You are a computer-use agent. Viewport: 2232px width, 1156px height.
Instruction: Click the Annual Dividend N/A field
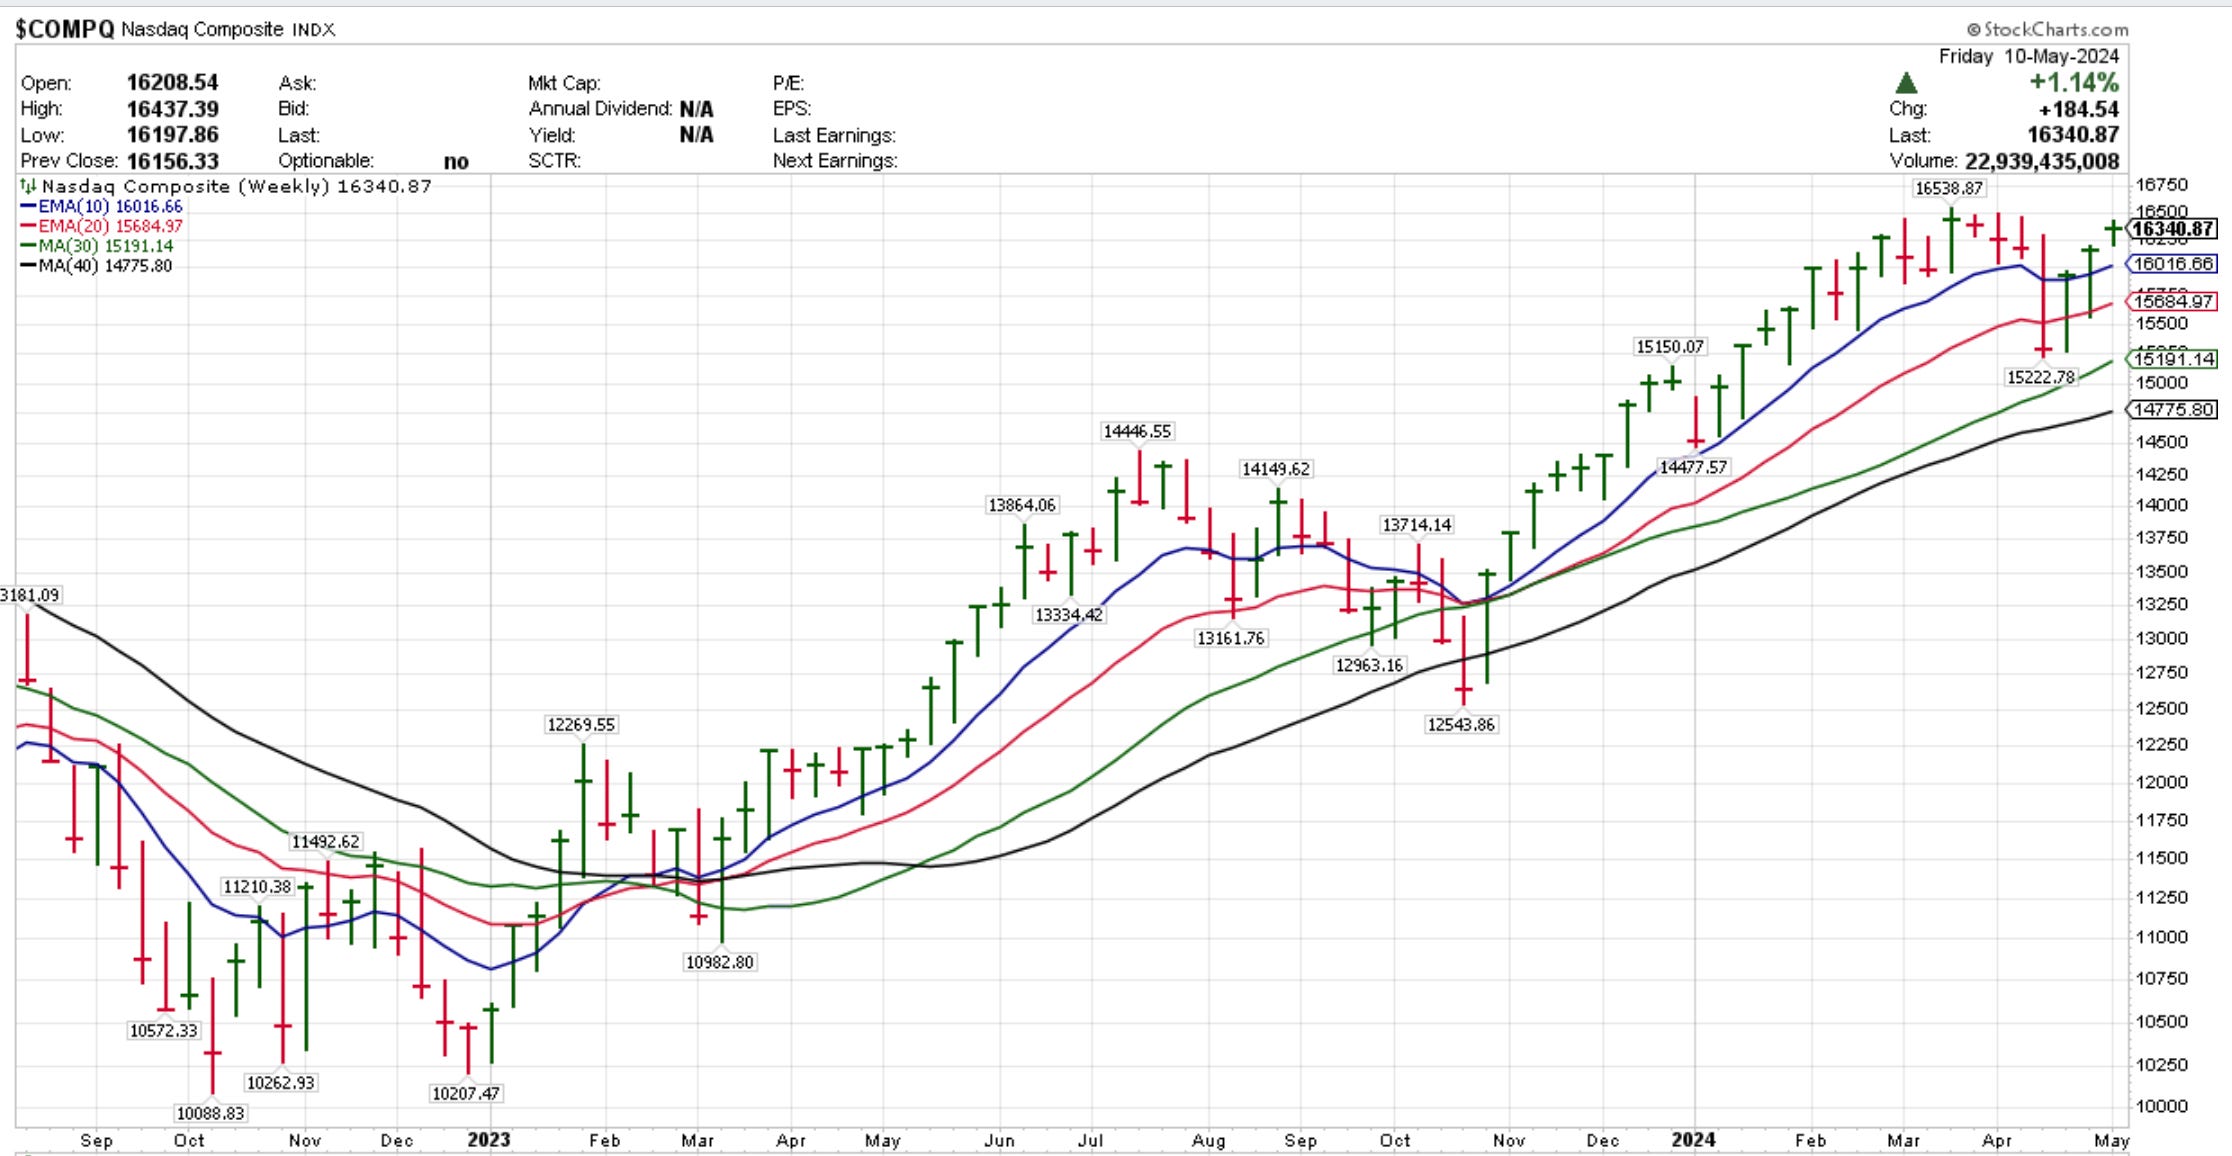(x=621, y=108)
